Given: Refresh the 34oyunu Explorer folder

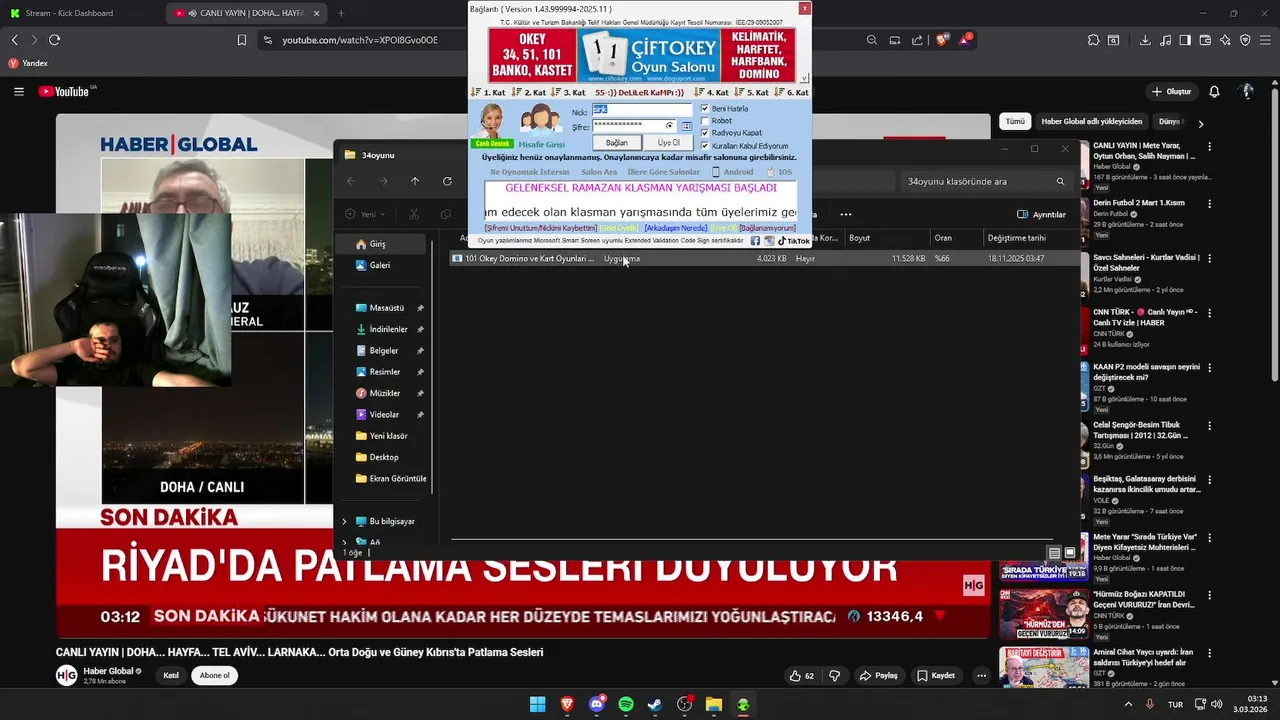Looking at the screenshot, I should (x=447, y=181).
